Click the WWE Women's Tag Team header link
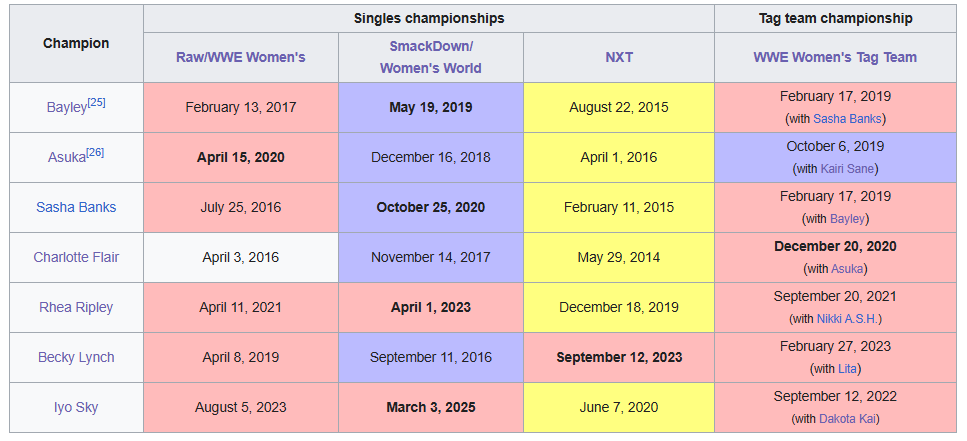This screenshot has height=441, width=967. point(835,57)
